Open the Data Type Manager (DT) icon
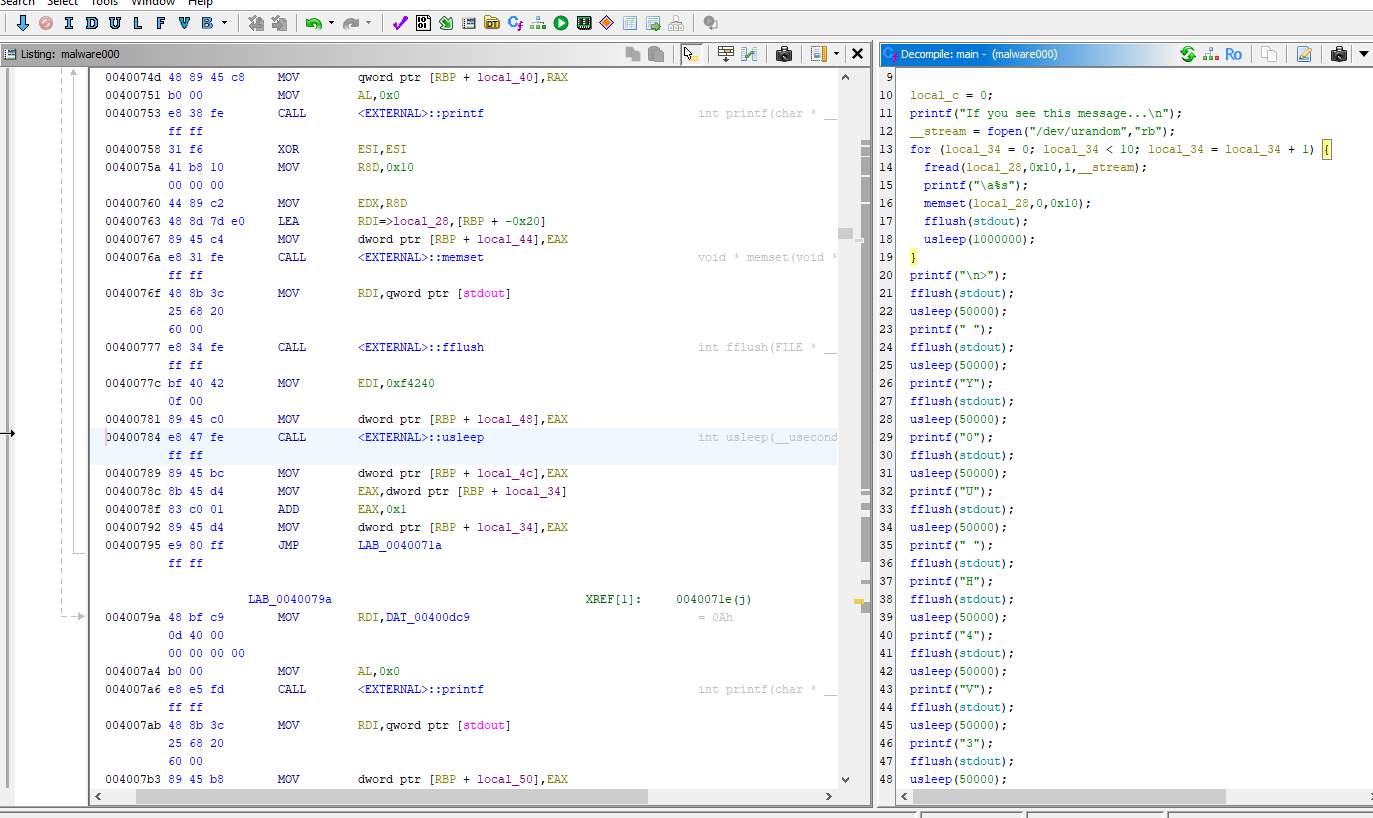 point(491,23)
